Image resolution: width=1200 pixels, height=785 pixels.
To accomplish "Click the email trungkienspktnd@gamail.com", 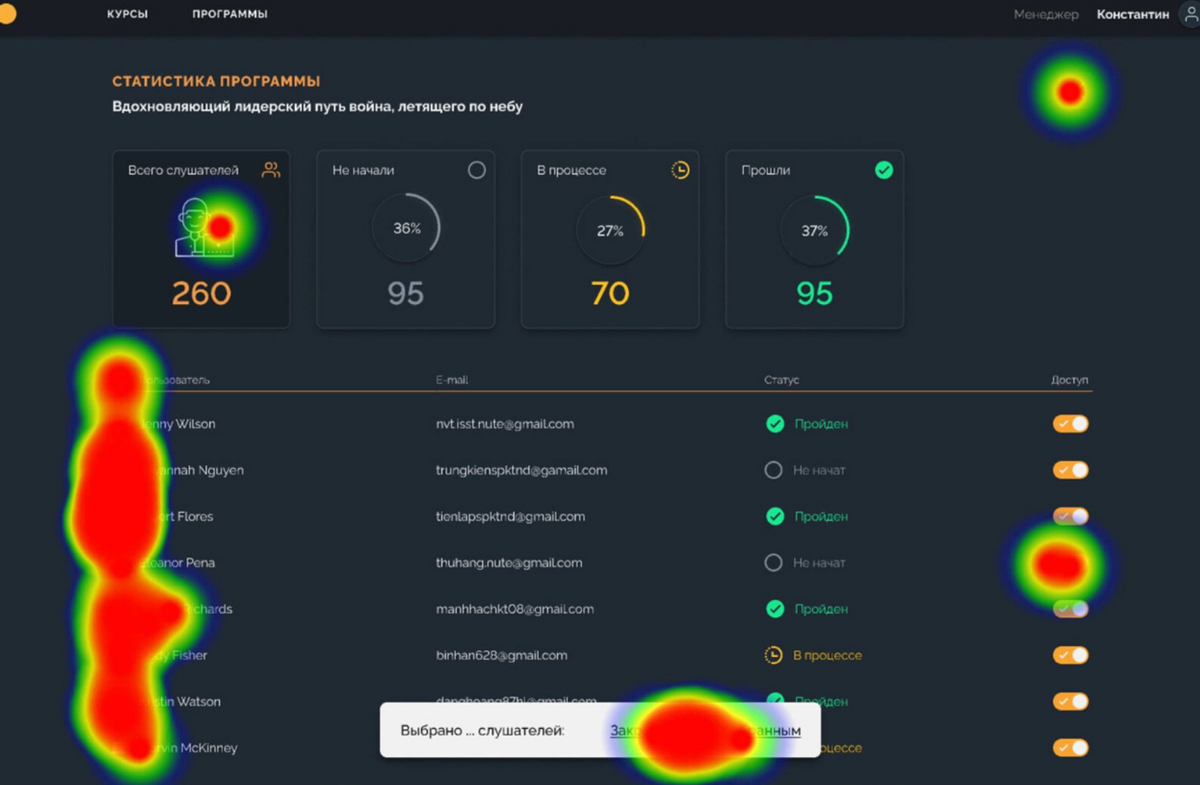I will (x=521, y=470).
